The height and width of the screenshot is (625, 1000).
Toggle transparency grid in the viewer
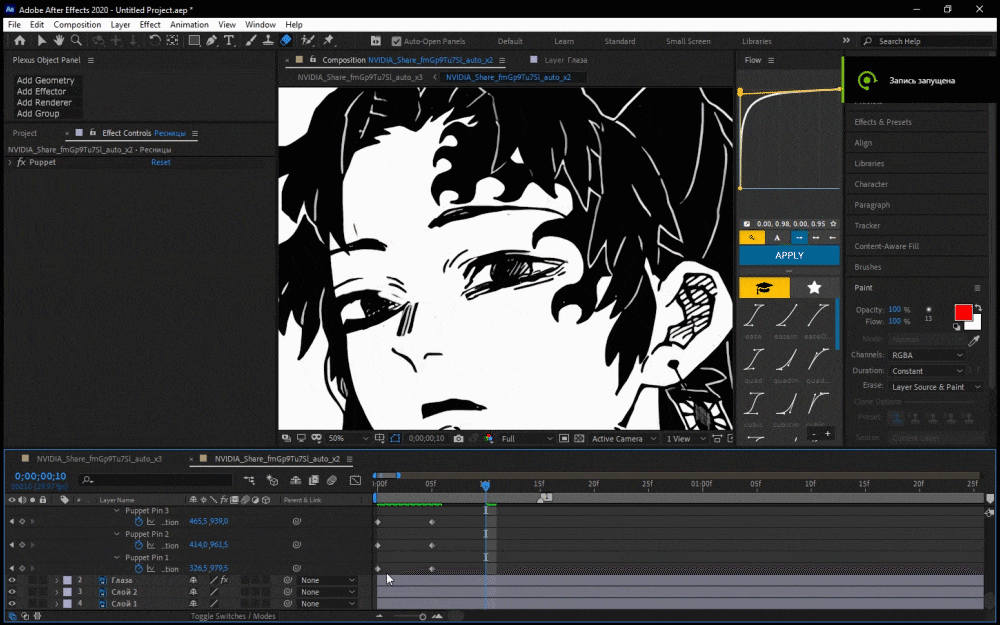tap(579, 439)
